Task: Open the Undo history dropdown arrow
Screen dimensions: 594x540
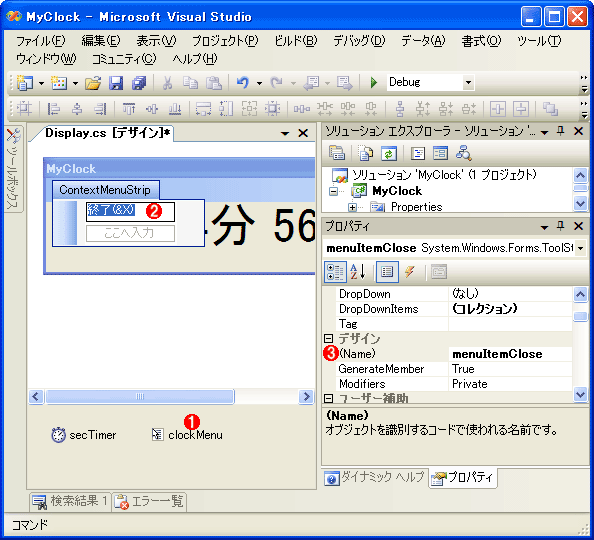Action: coord(259,83)
